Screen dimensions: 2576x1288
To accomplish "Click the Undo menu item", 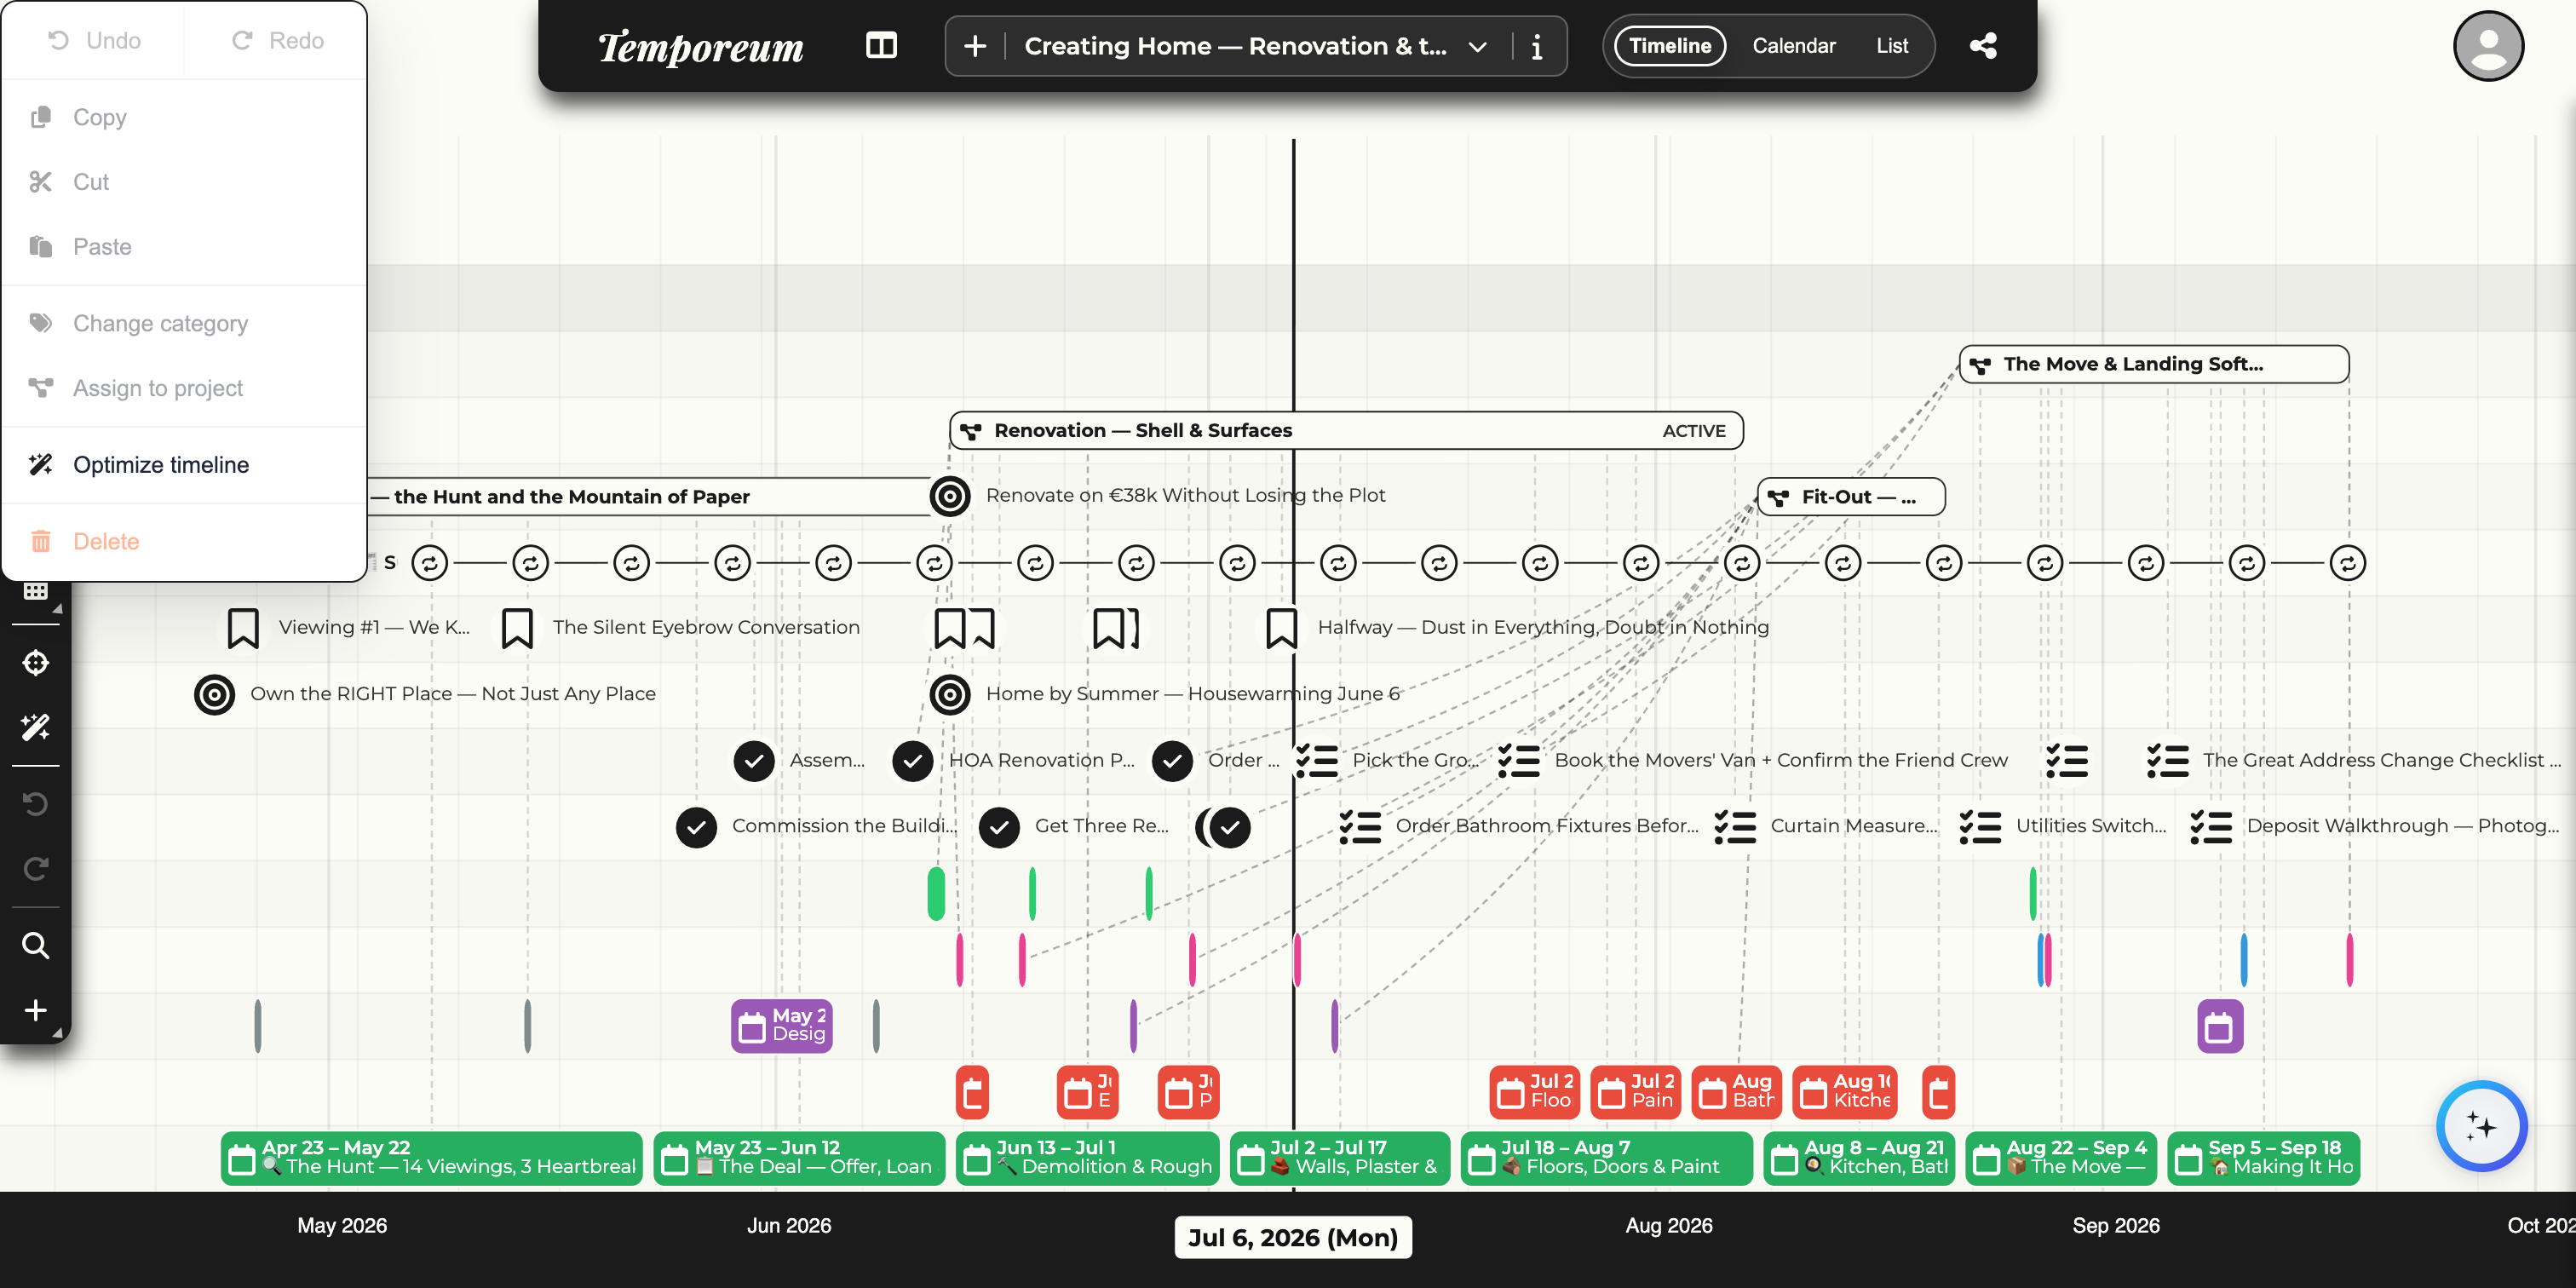I will tap(94, 40).
